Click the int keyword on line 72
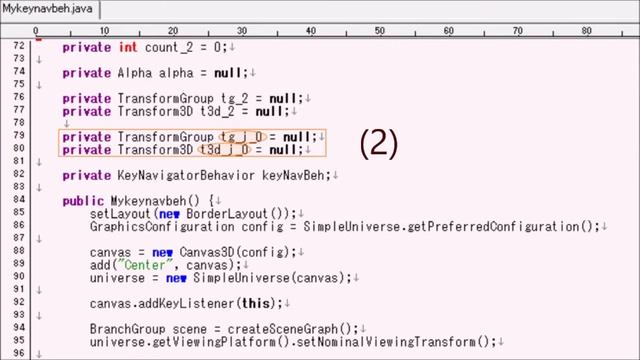 tap(128, 48)
